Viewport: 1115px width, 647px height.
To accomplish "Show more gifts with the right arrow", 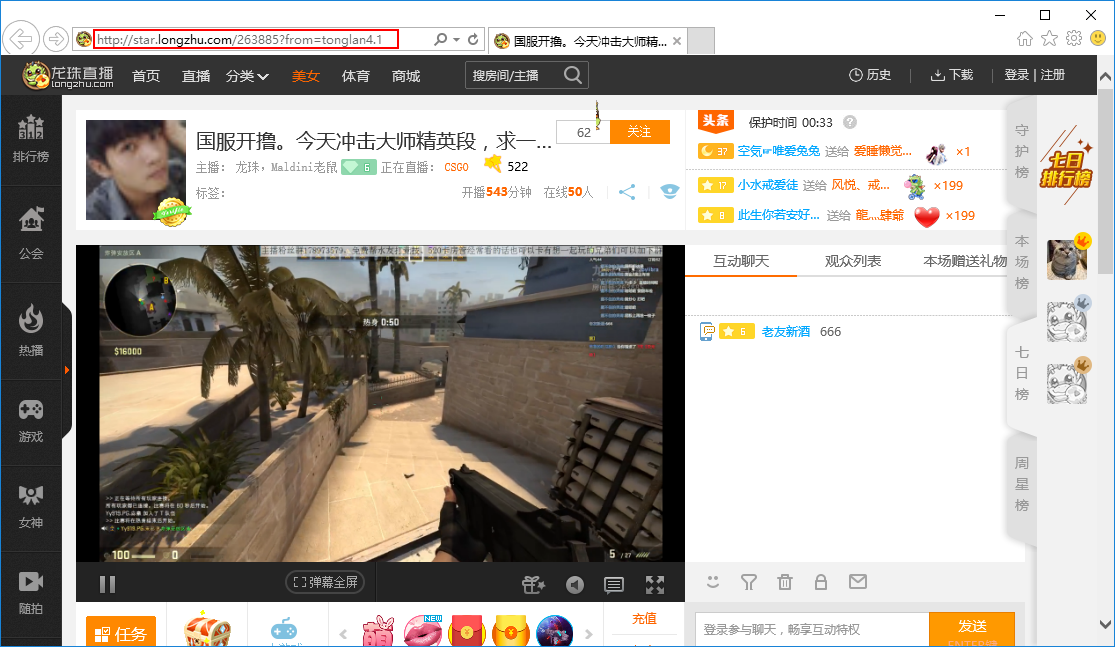I will point(588,634).
